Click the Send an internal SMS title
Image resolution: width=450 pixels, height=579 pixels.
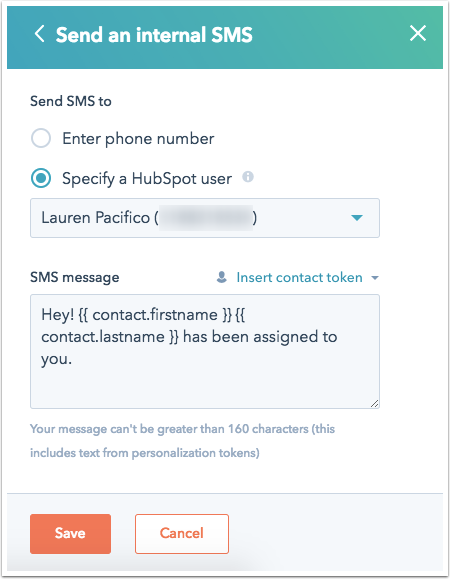click(x=154, y=35)
